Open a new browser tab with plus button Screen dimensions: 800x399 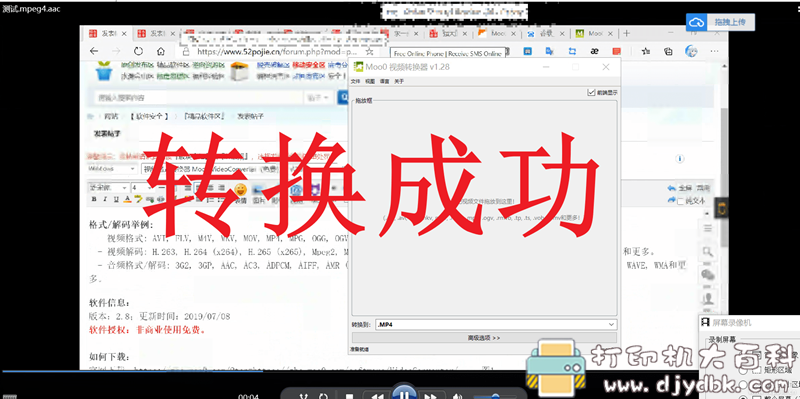click(627, 34)
